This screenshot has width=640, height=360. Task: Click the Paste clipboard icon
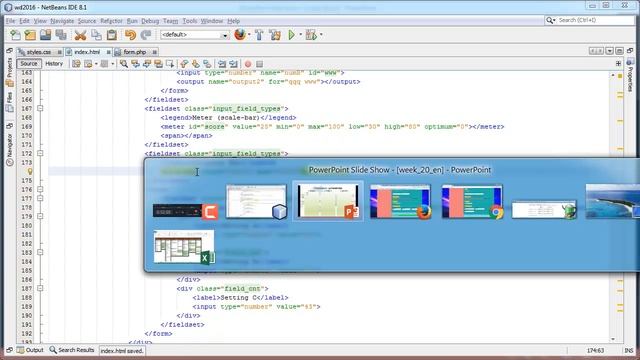coord(111,35)
